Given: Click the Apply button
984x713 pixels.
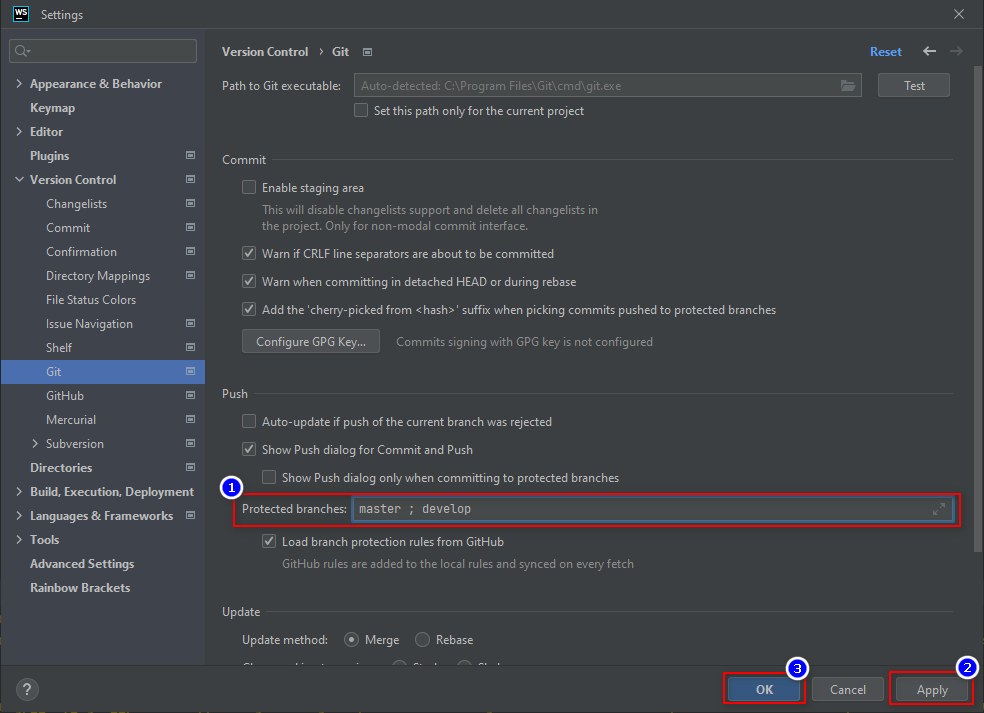Looking at the screenshot, I should pyautogui.click(x=932, y=689).
